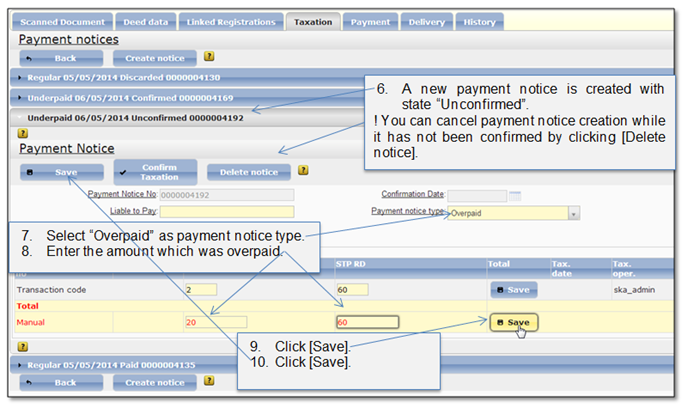Click help icon below Manual row

click(23, 347)
